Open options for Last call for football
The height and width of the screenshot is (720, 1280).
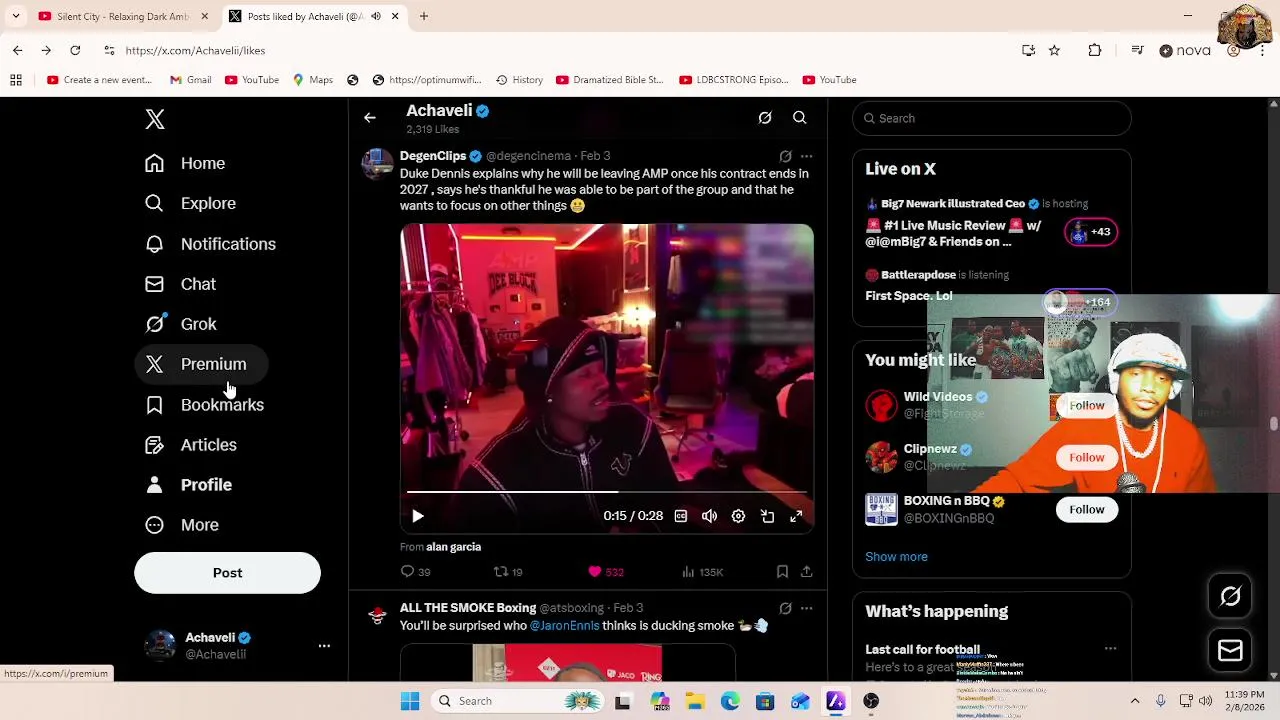[x=1110, y=649]
